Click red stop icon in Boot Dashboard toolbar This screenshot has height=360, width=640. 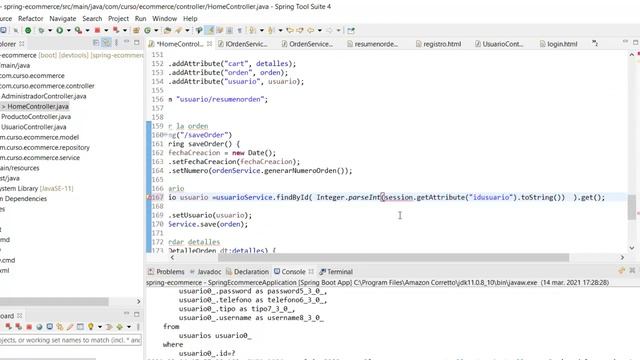coord(29,327)
